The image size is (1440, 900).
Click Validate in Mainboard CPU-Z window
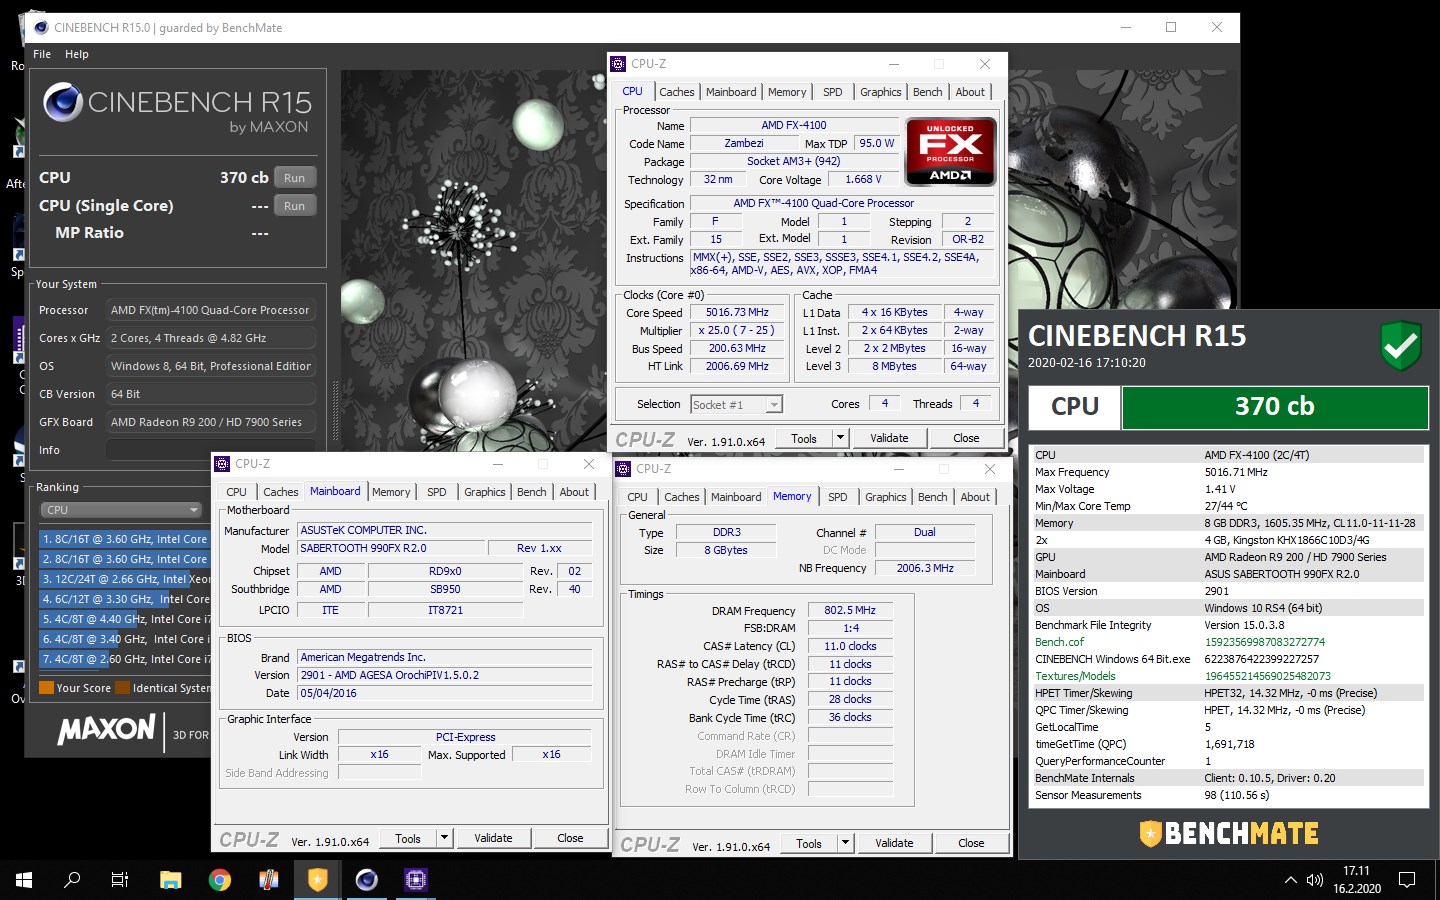(x=493, y=838)
